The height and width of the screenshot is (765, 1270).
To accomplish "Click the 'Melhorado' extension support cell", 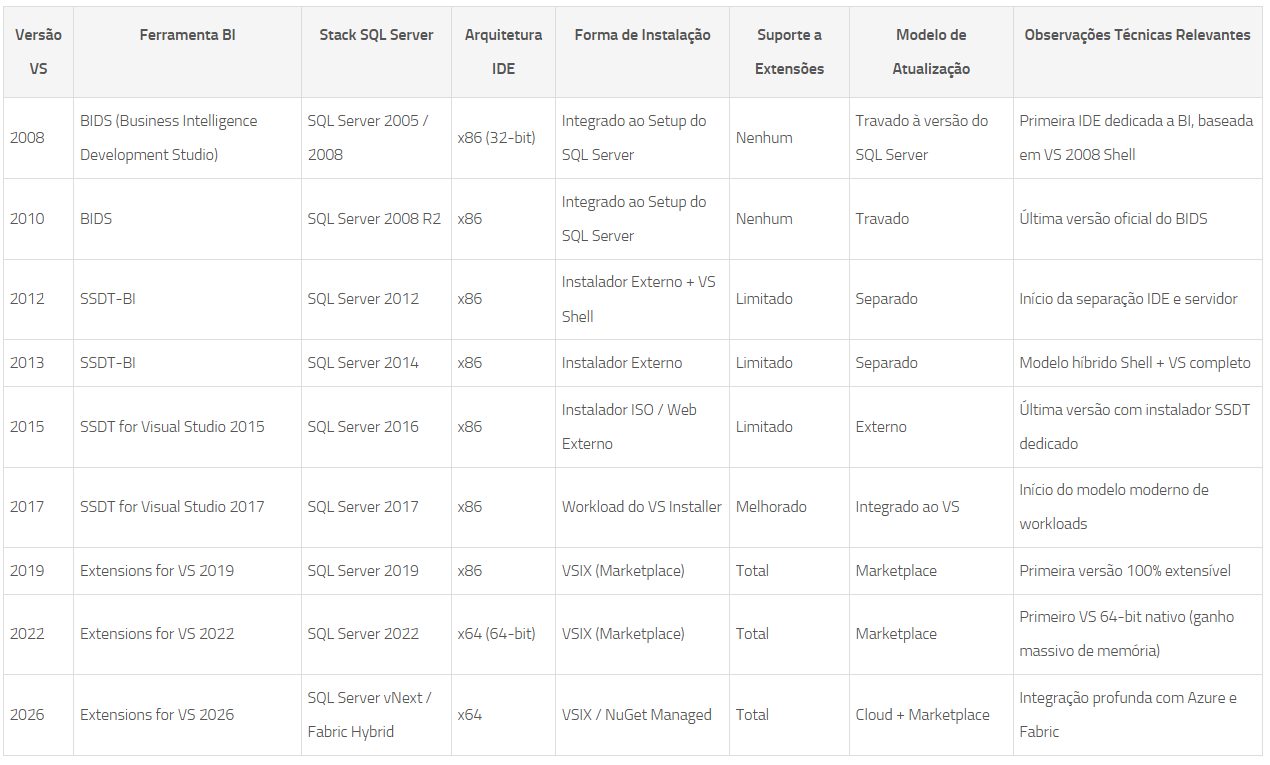I will (771, 507).
